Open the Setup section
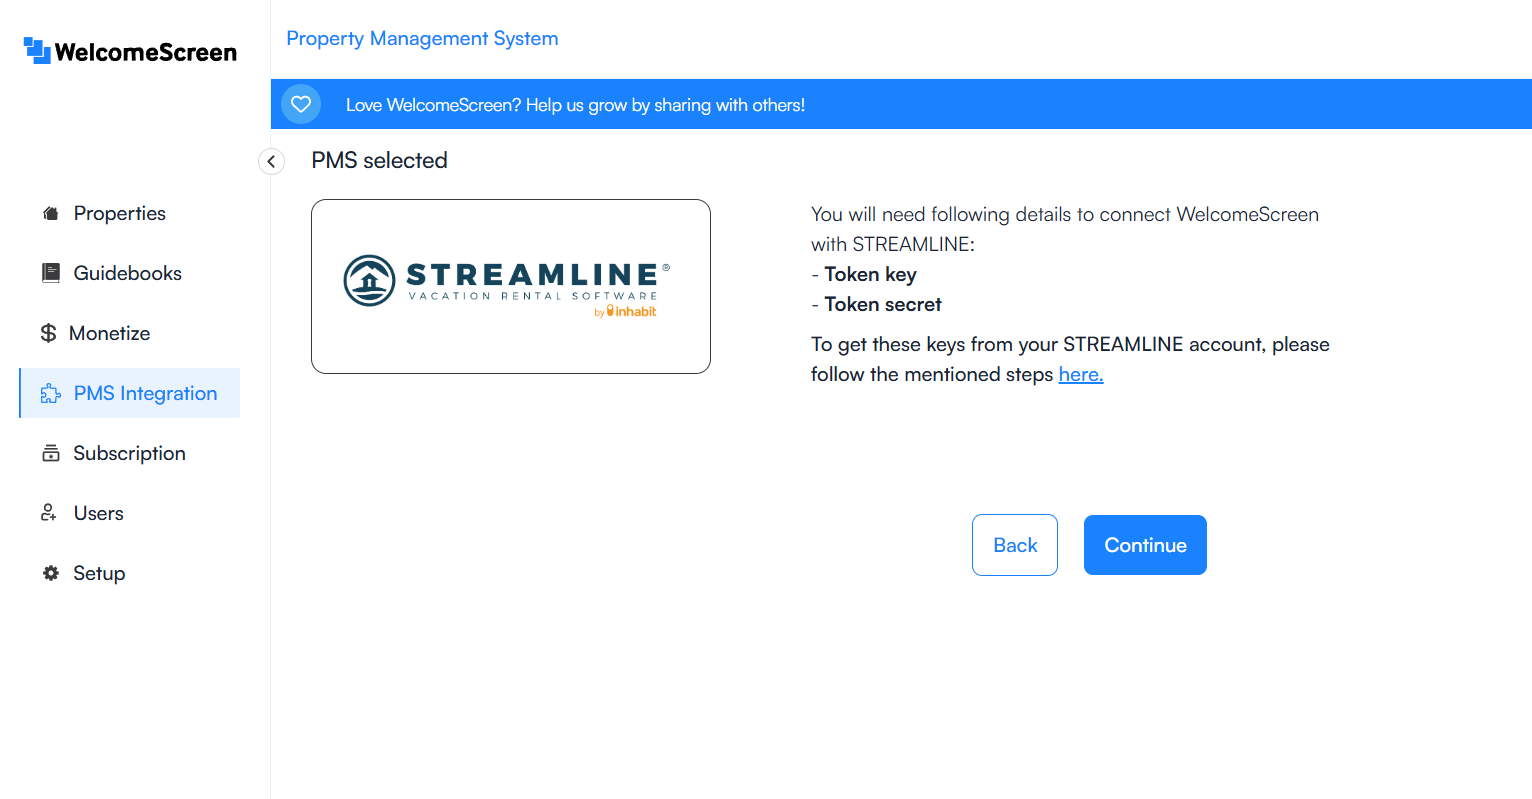Image resolution: width=1532 pixels, height=799 pixels. click(130, 573)
